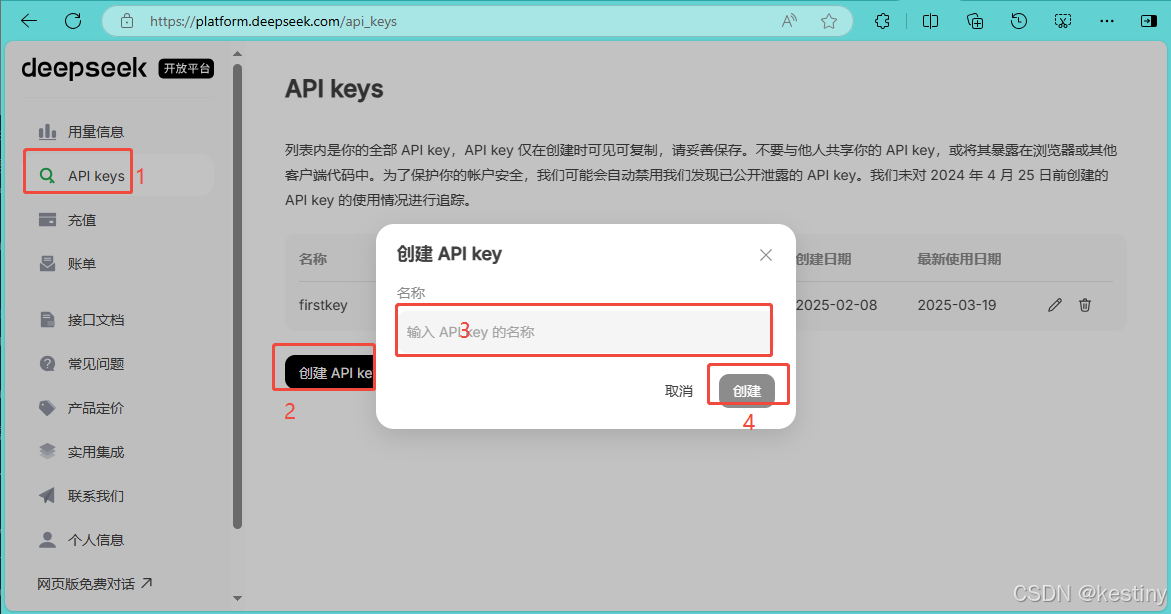
Task: Click 取消 to cancel the dialog
Action: [x=679, y=391]
